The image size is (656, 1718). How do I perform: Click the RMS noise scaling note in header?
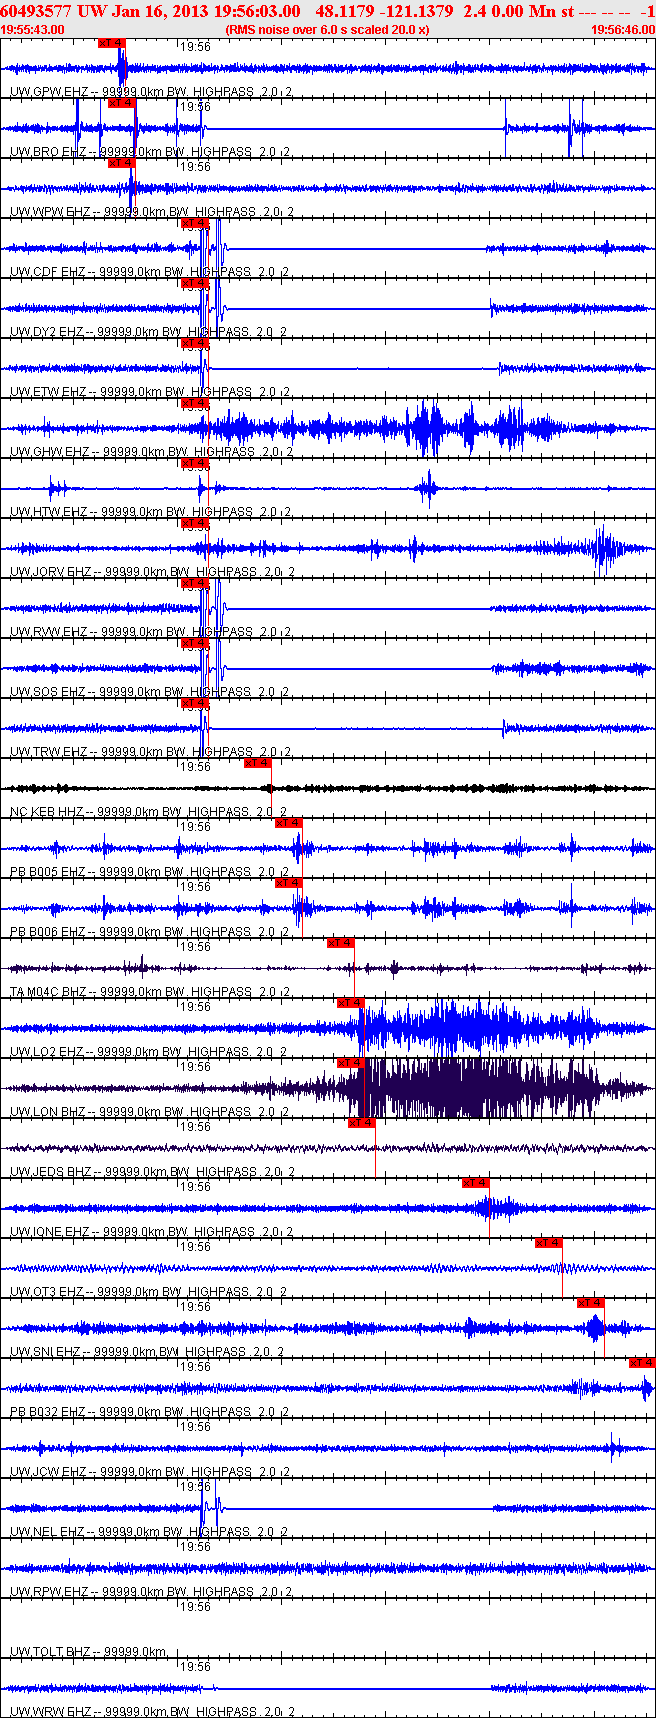click(x=328, y=30)
